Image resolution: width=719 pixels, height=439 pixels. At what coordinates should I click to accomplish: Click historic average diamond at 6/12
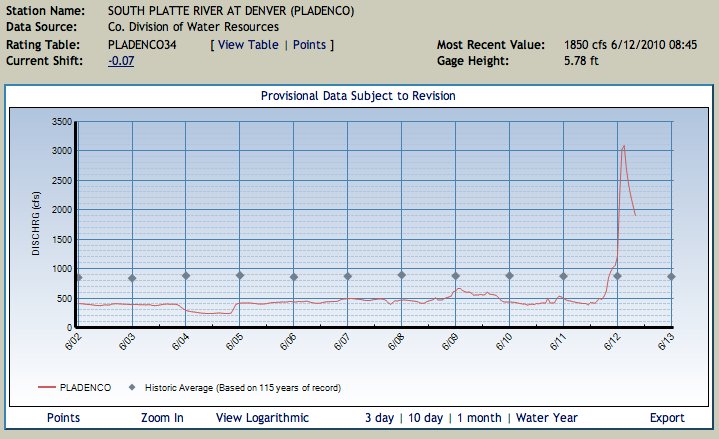point(618,276)
